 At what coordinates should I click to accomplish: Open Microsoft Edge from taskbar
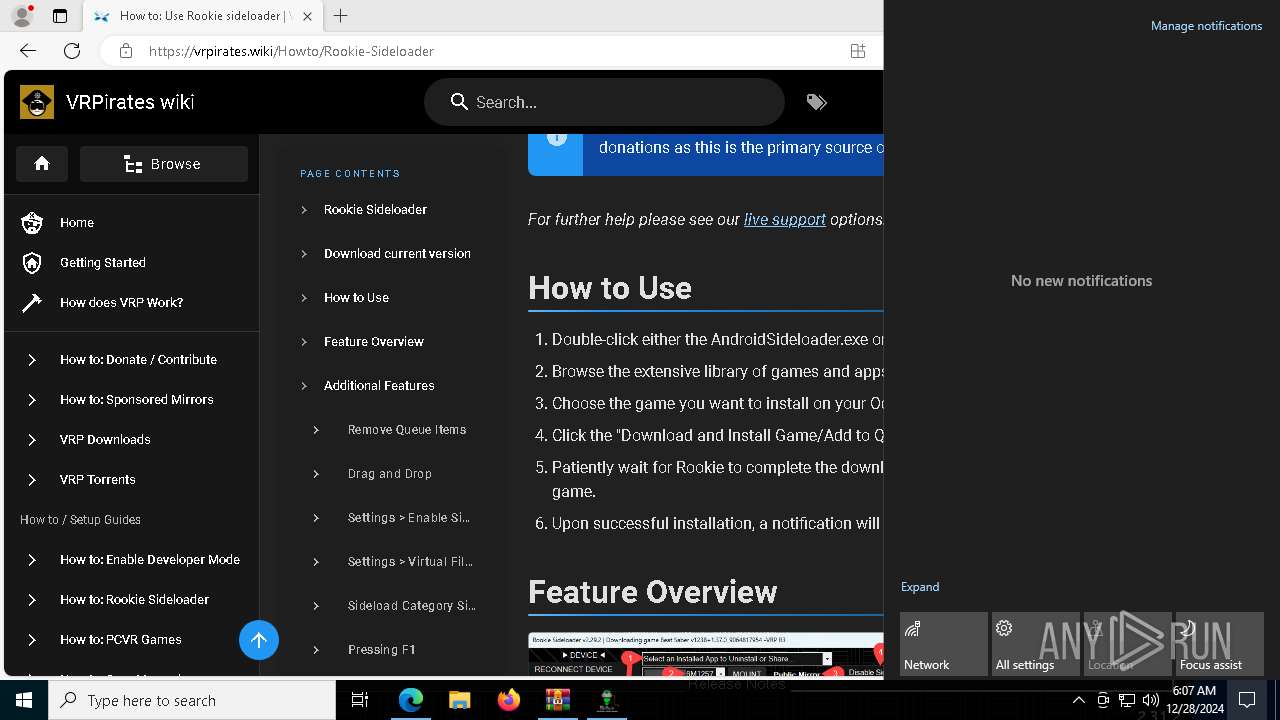[411, 700]
